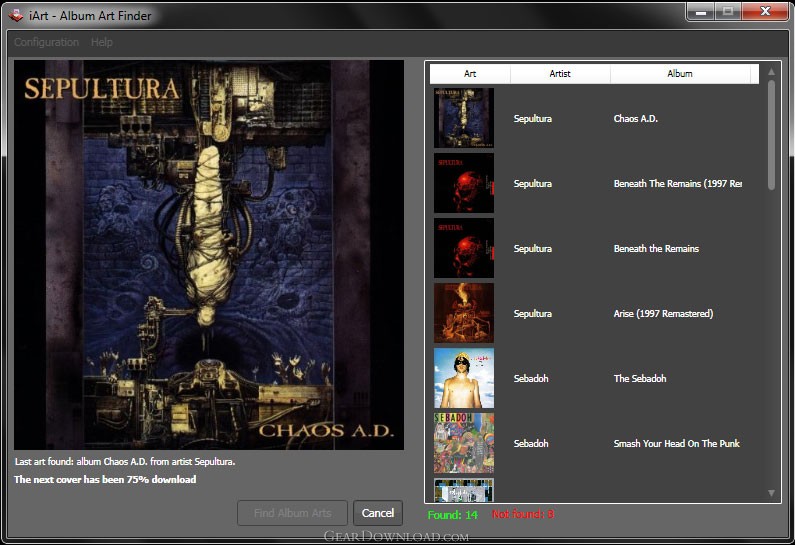Open the Help menu
Viewport: 795px width, 545px height.
tap(102, 42)
